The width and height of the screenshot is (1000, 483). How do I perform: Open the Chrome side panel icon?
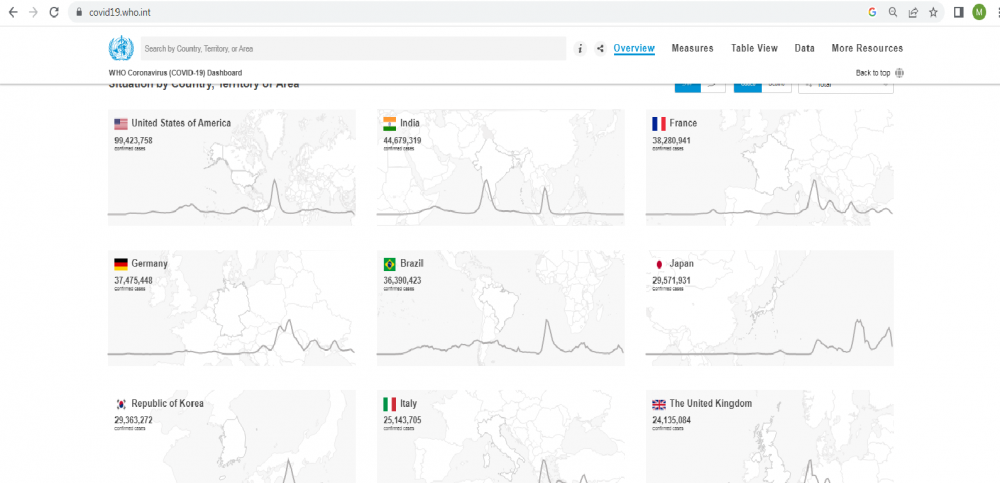pyautogui.click(x=959, y=12)
